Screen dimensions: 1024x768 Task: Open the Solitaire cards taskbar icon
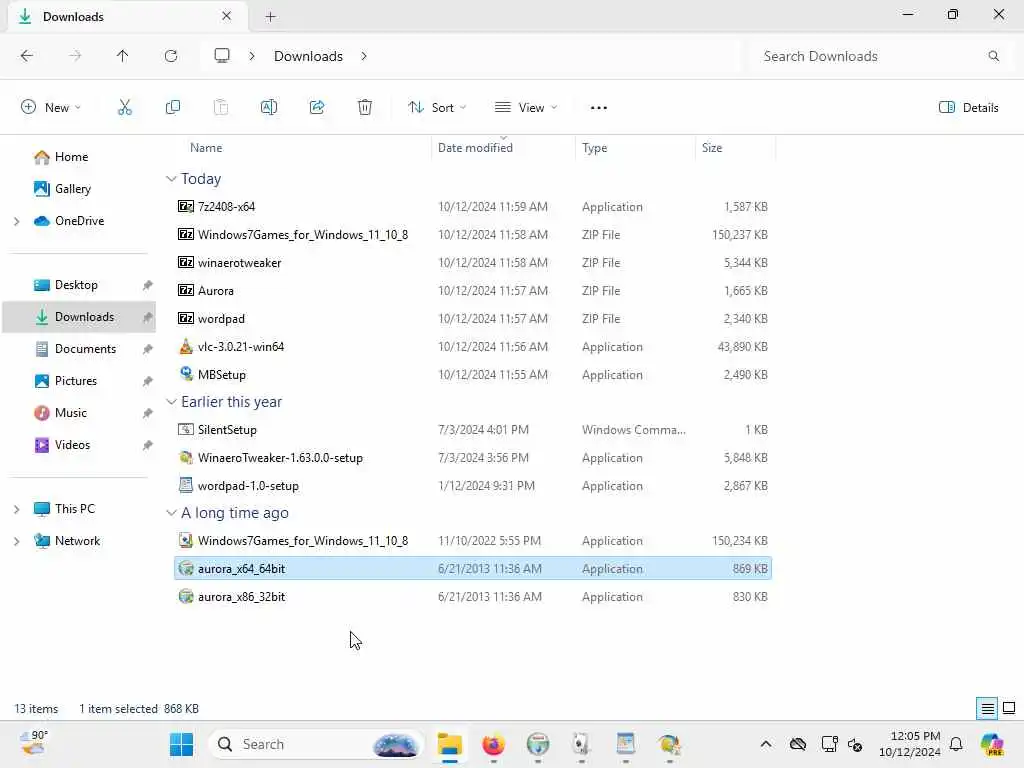(x=581, y=744)
